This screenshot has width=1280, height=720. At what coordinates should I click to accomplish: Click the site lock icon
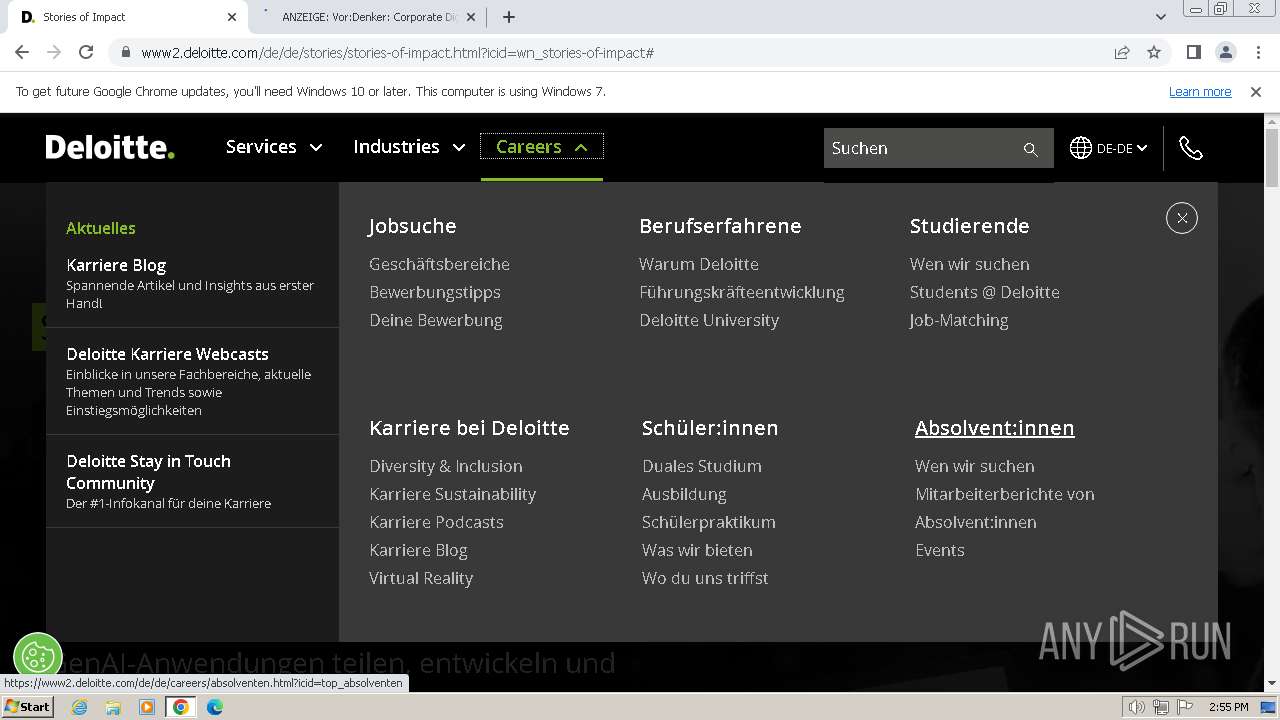(x=125, y=52)
